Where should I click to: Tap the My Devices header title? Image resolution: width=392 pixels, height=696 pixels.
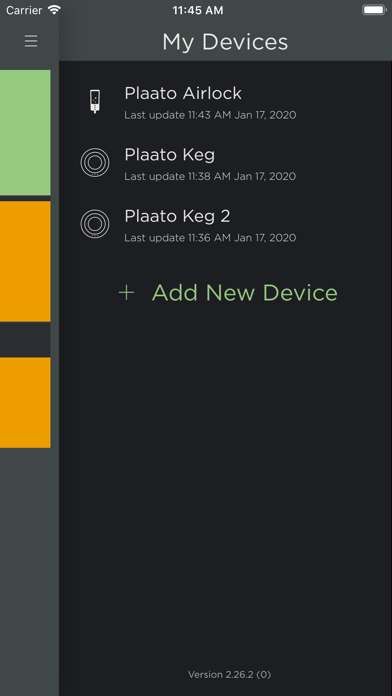pyautogui.click(x=225, y=42)
